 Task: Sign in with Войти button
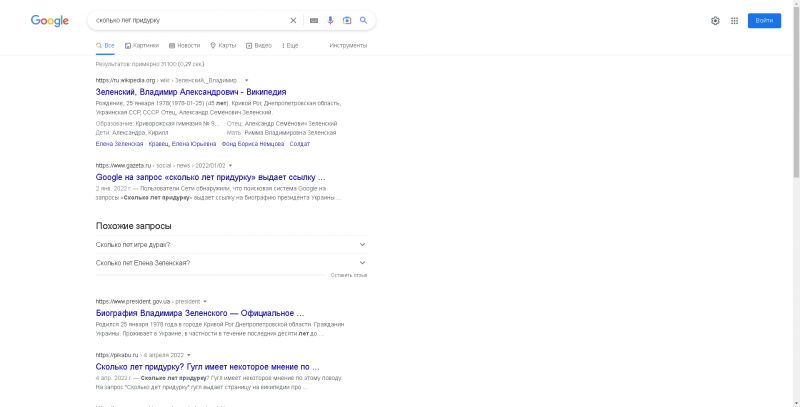[764, 20]
